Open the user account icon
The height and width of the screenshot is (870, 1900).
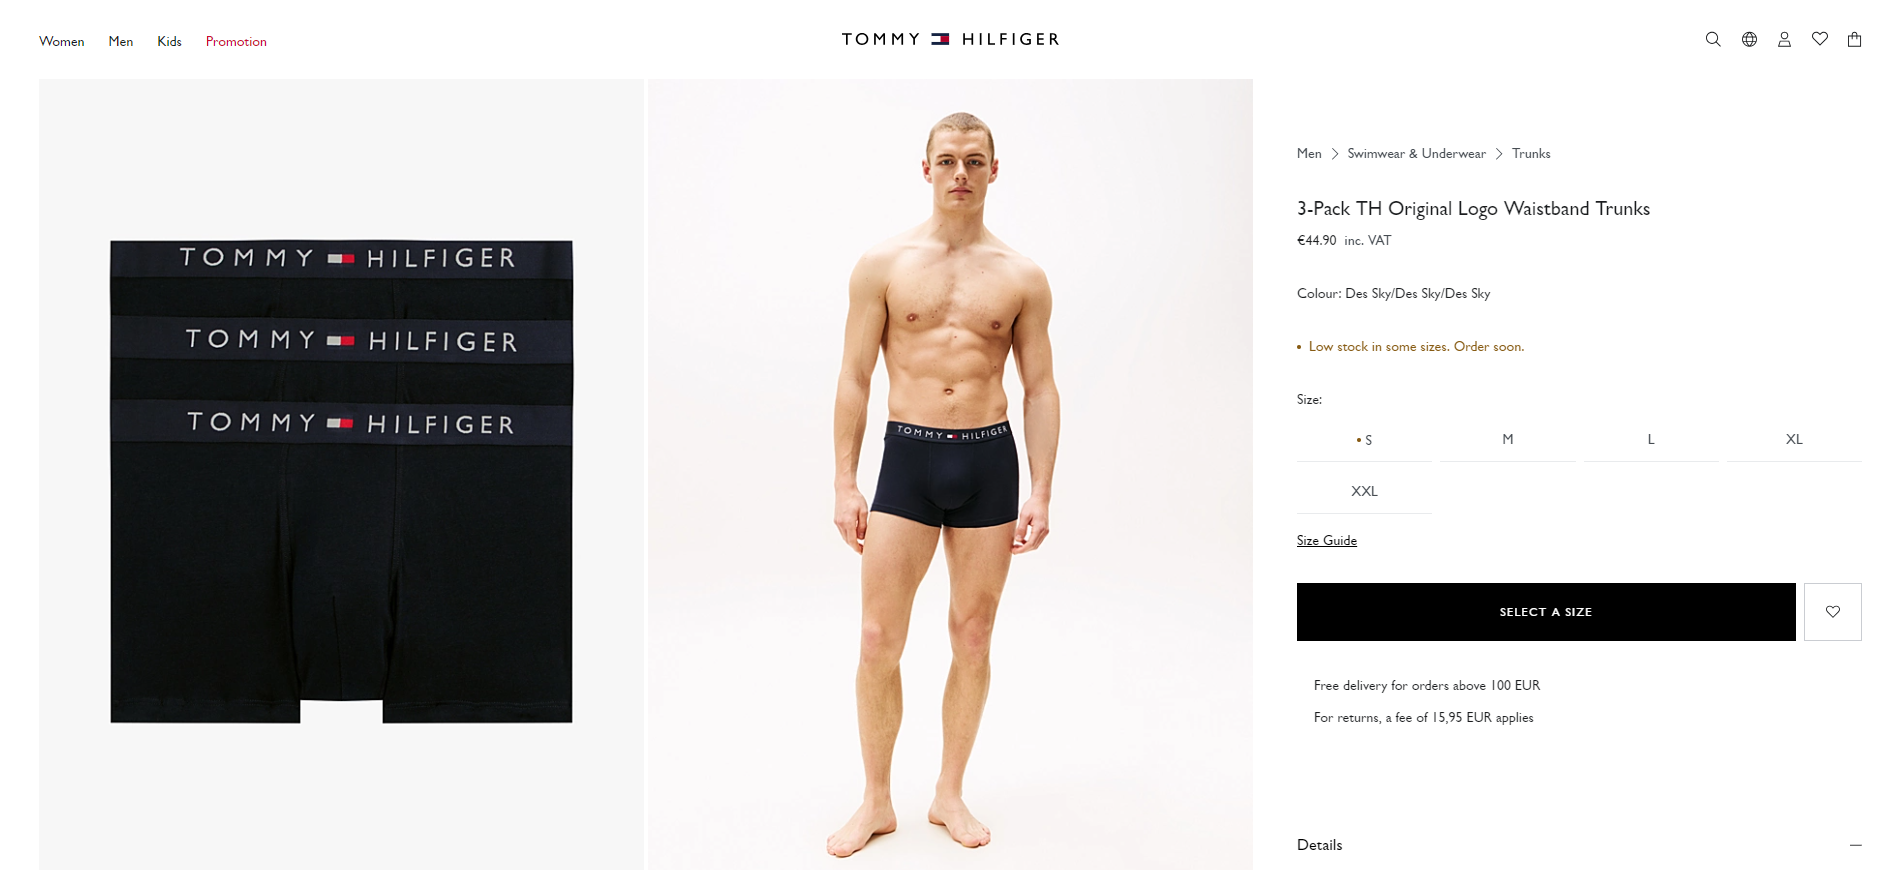[1784, 40]
